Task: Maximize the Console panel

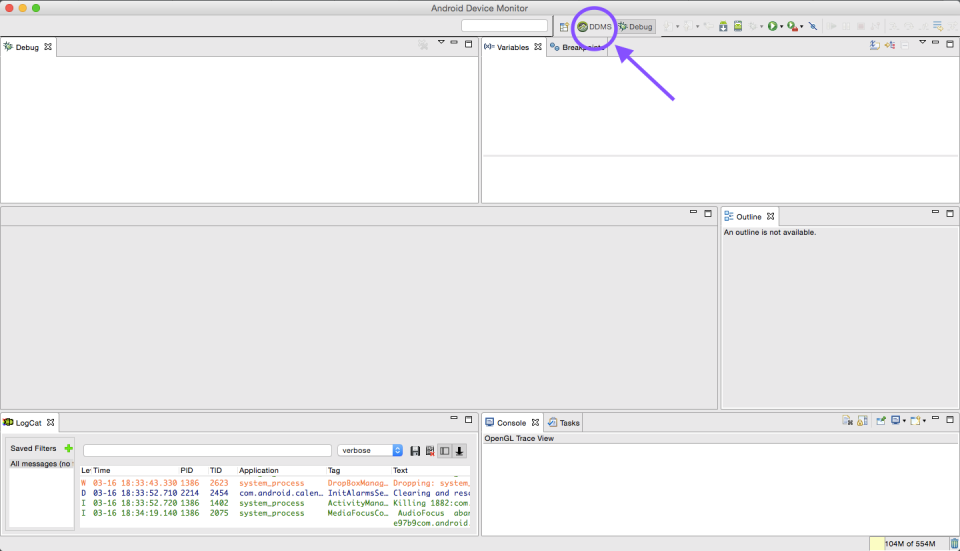Action: coord(950,420)
